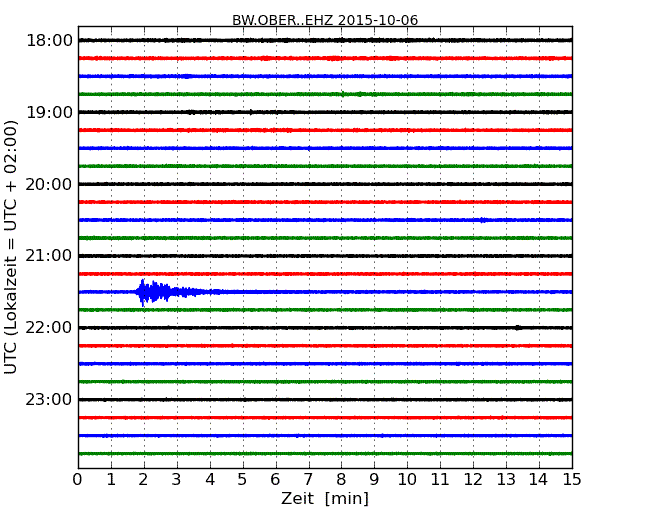Click the Zeit [min] axis label

(x=325, y=498)
